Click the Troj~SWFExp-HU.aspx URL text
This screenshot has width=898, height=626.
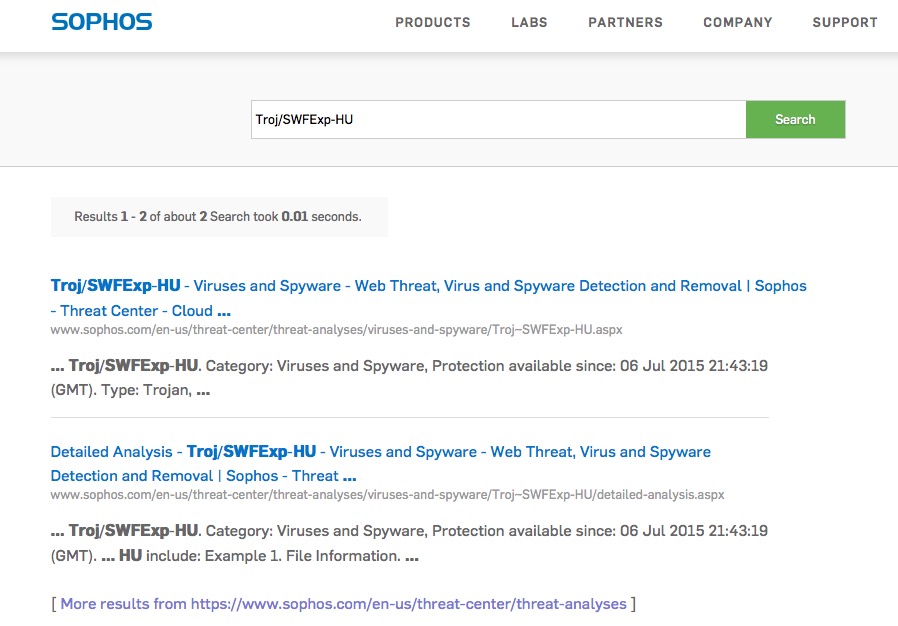click(x=336, y=330)
